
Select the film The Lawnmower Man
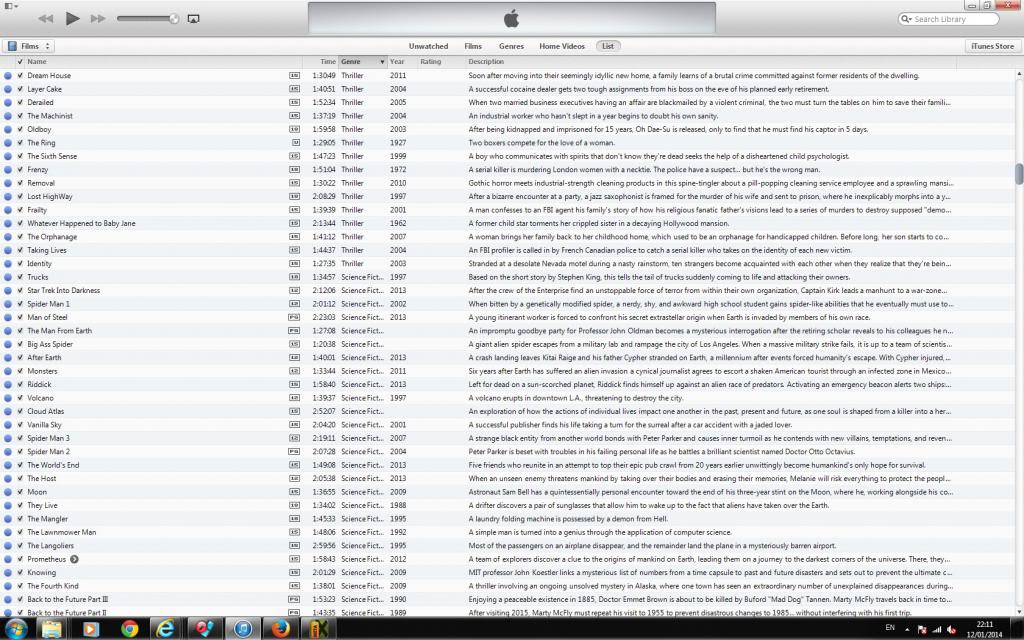(61, 532)
